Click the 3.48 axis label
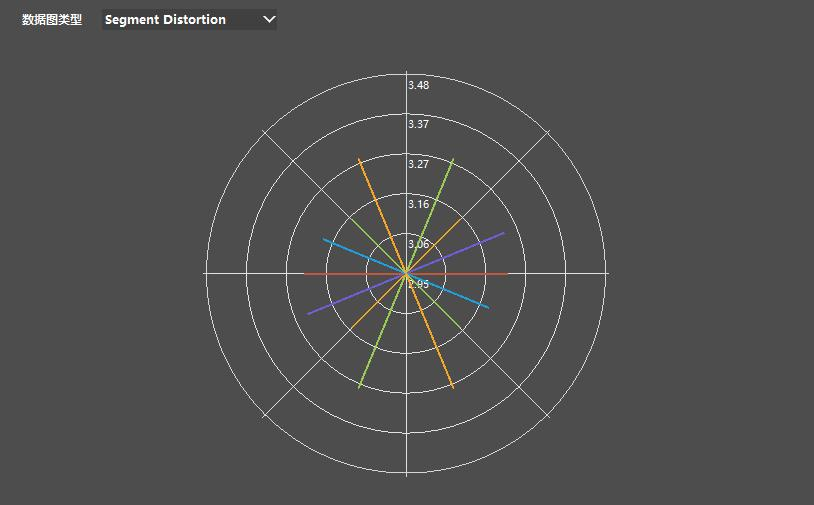 click(419, 85)
